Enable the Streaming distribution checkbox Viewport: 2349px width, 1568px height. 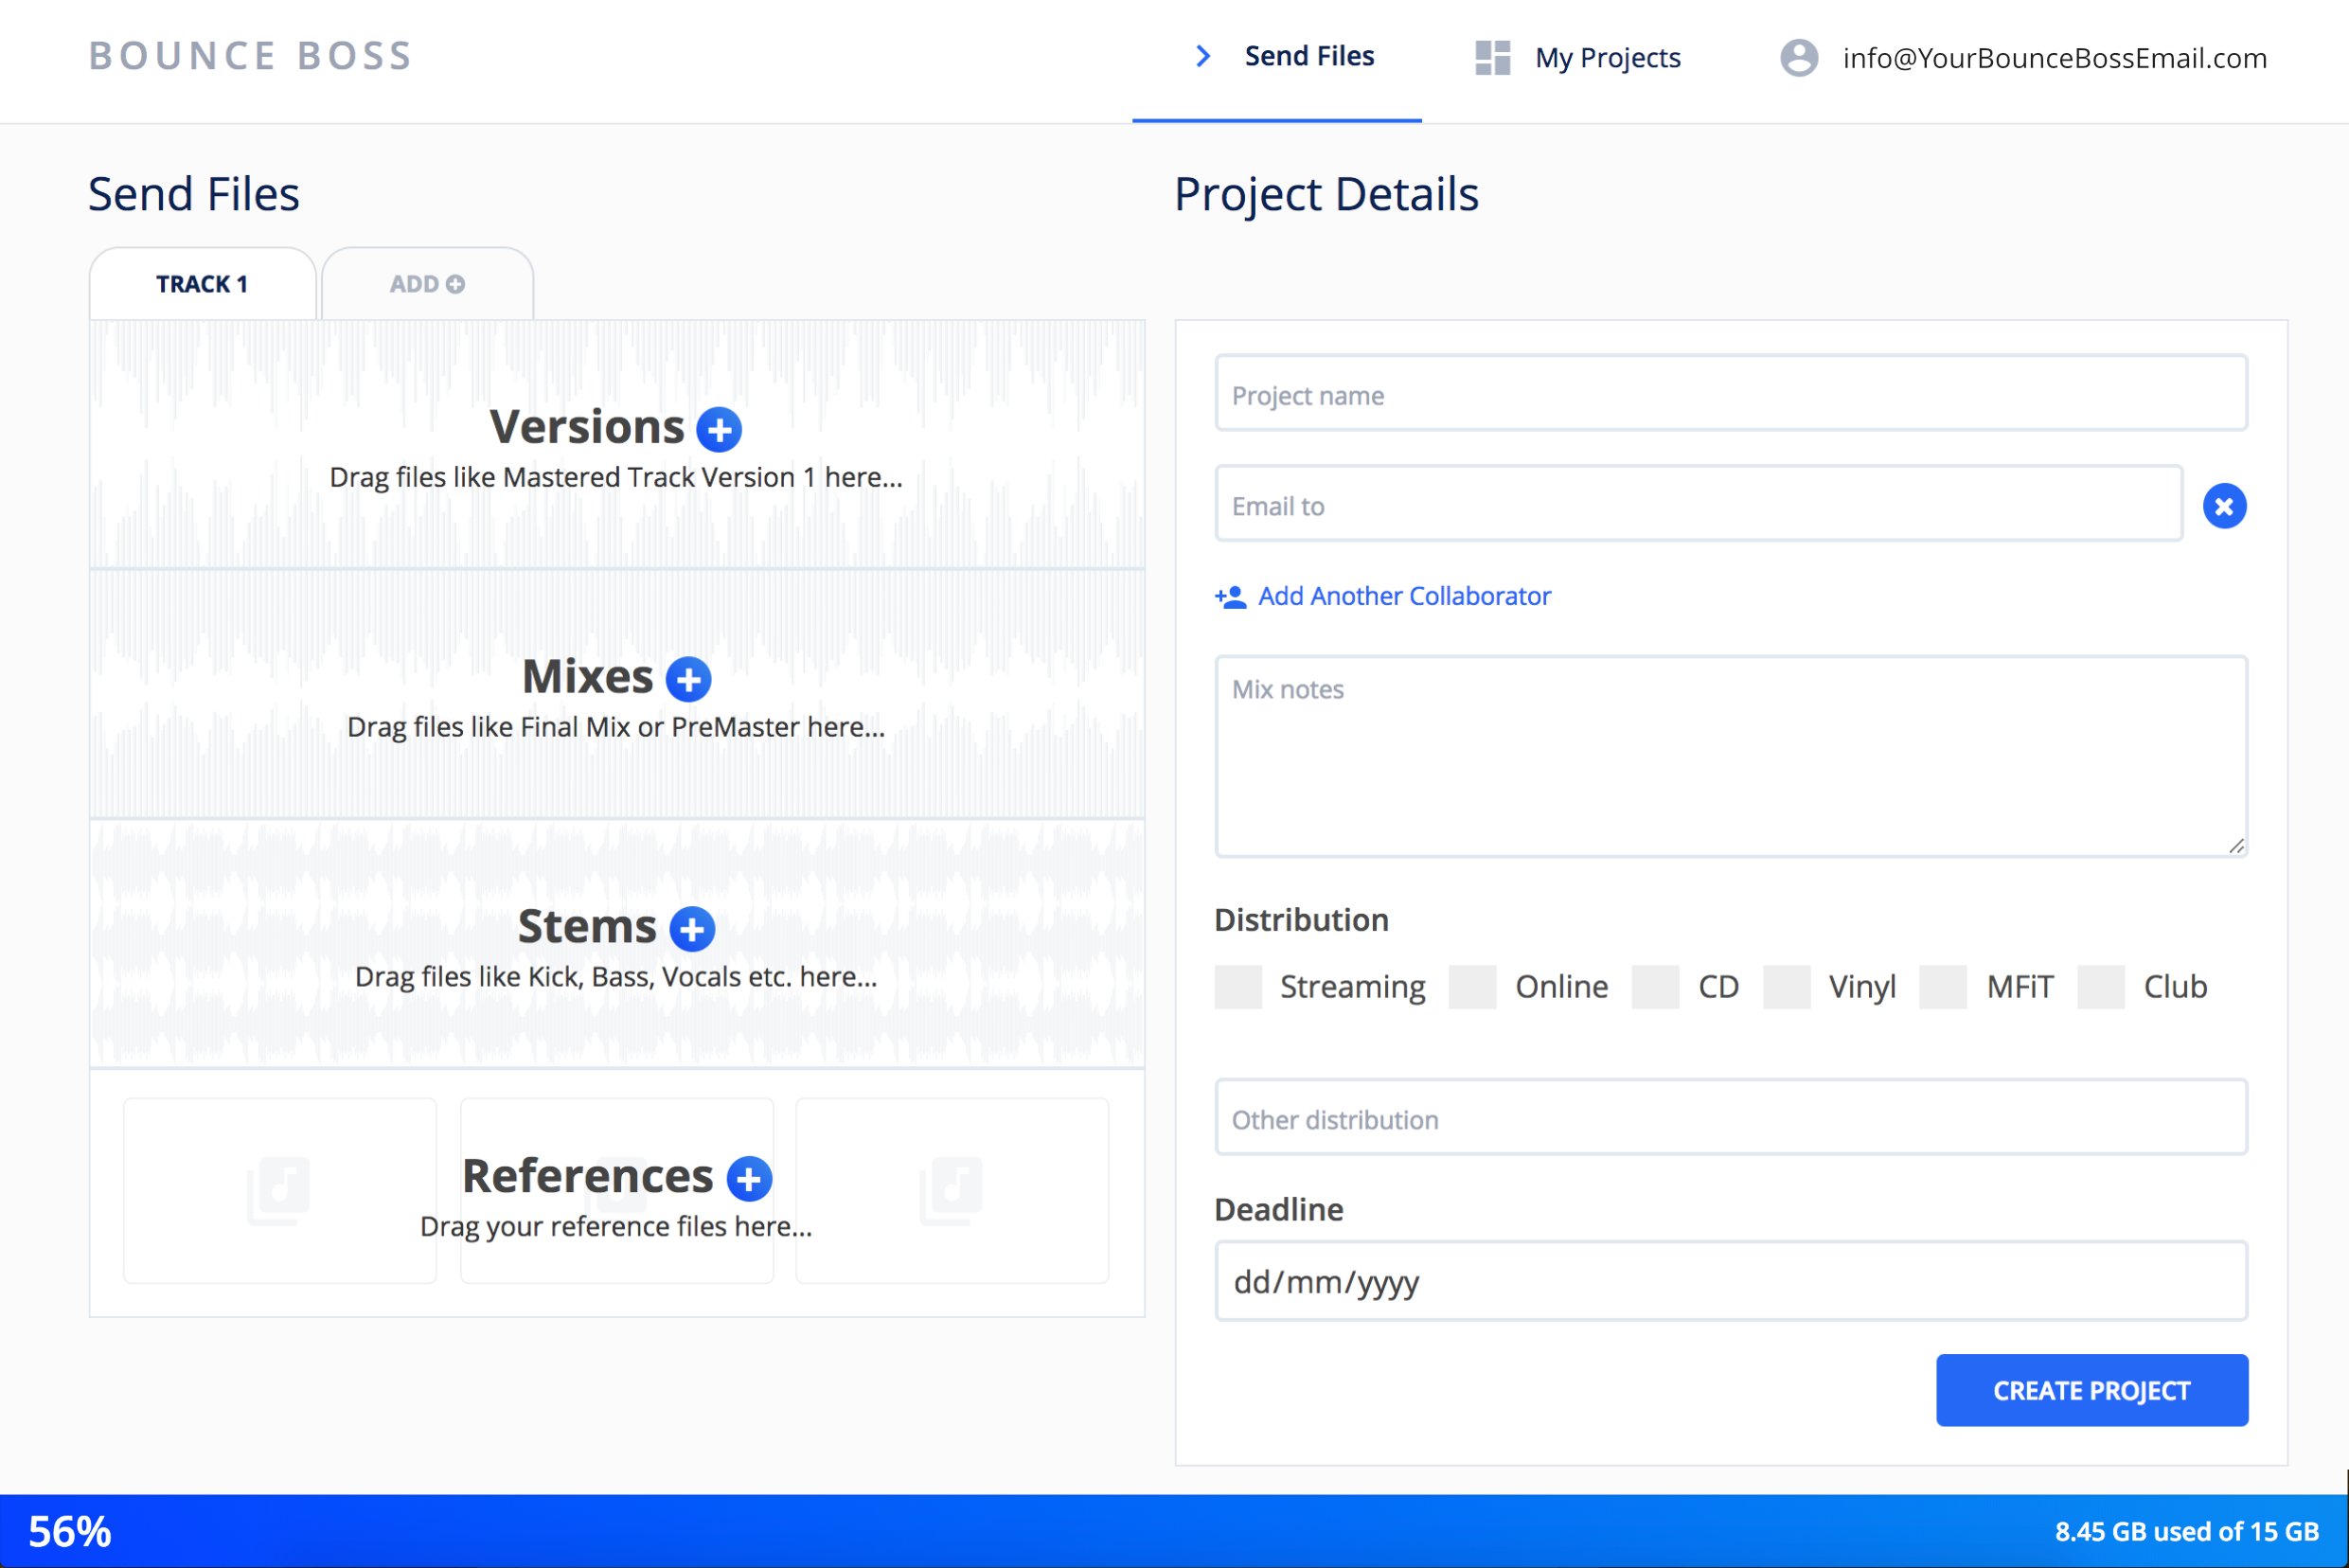pyautogui.click(x=1238, y=987)
